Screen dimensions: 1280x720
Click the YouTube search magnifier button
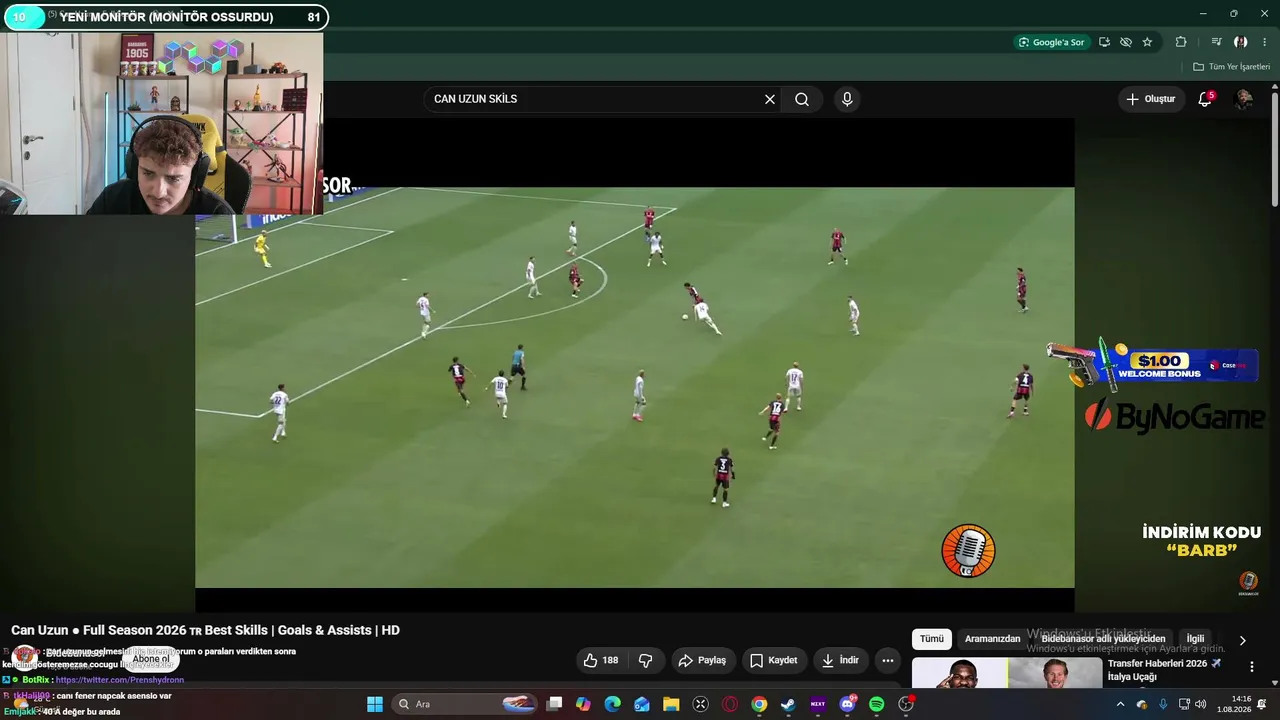[x=802, y=99]
